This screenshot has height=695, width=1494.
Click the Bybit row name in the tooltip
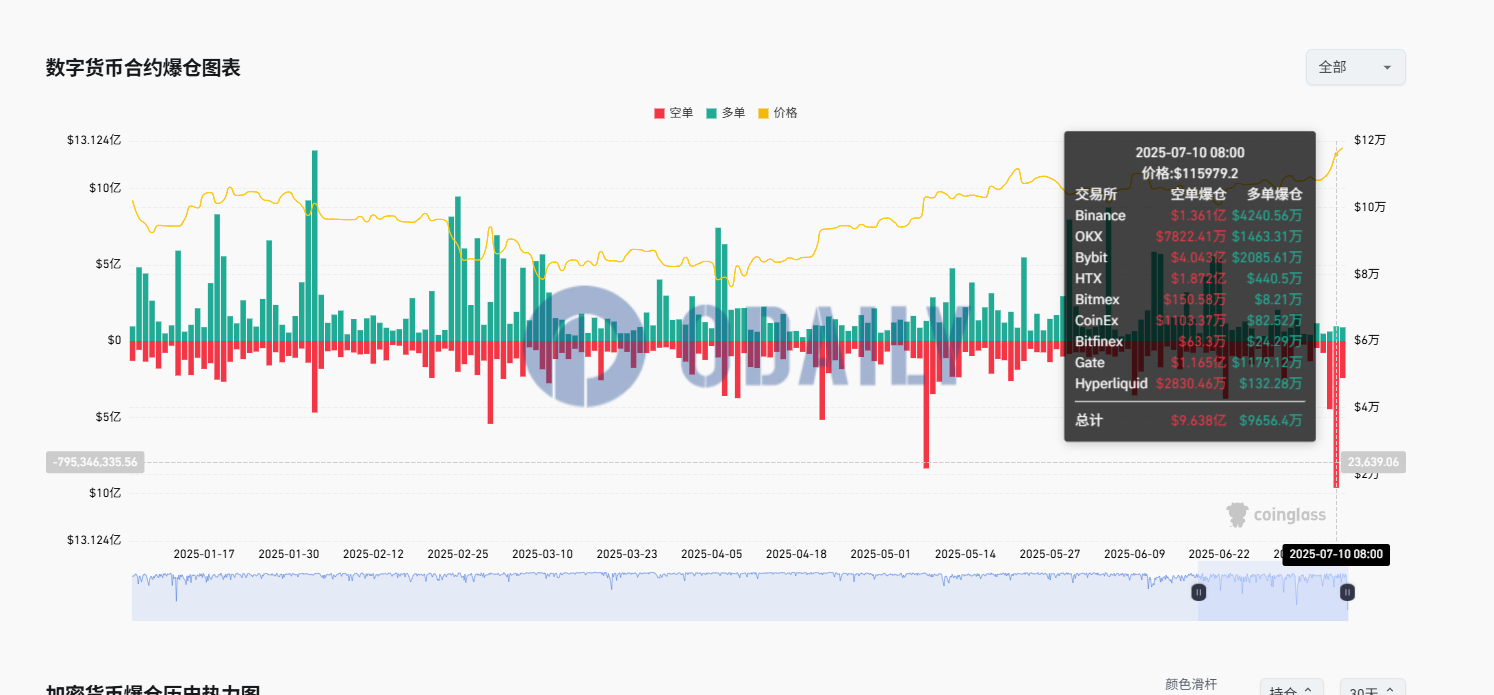[1091, 257]
